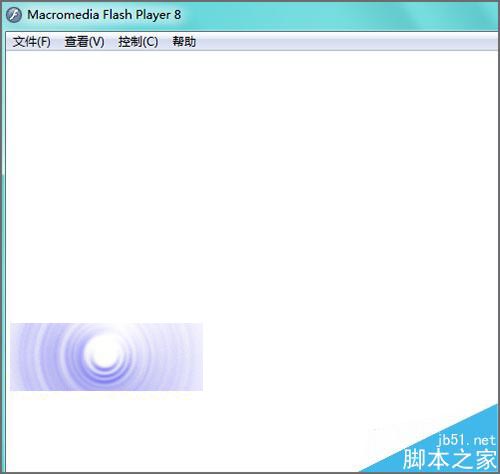Open the 查看(V) menu

(84, 42)
